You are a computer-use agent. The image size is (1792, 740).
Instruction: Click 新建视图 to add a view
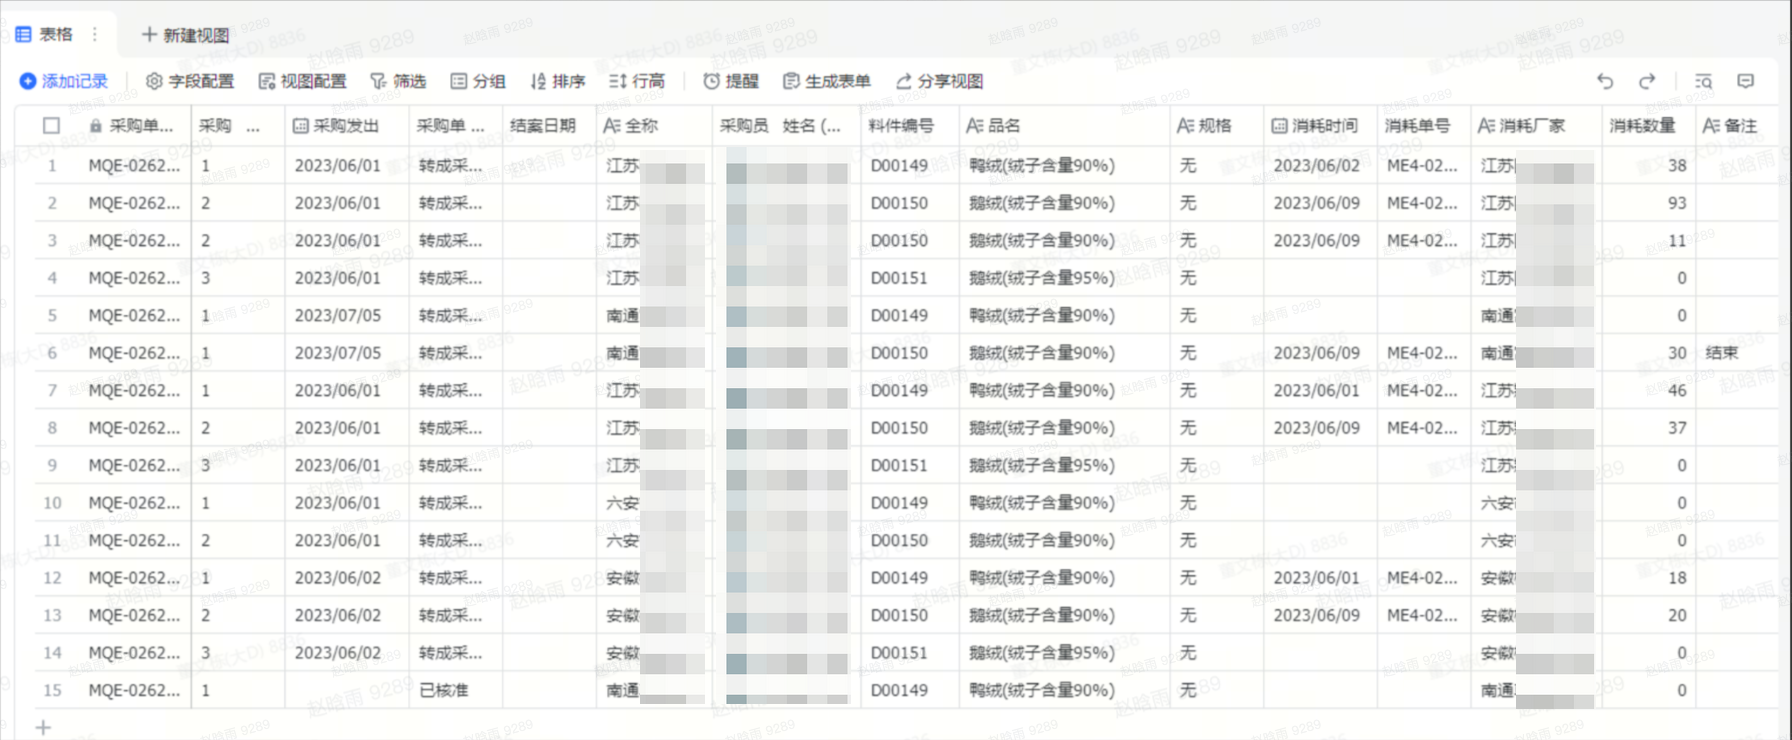click(185, 35)
